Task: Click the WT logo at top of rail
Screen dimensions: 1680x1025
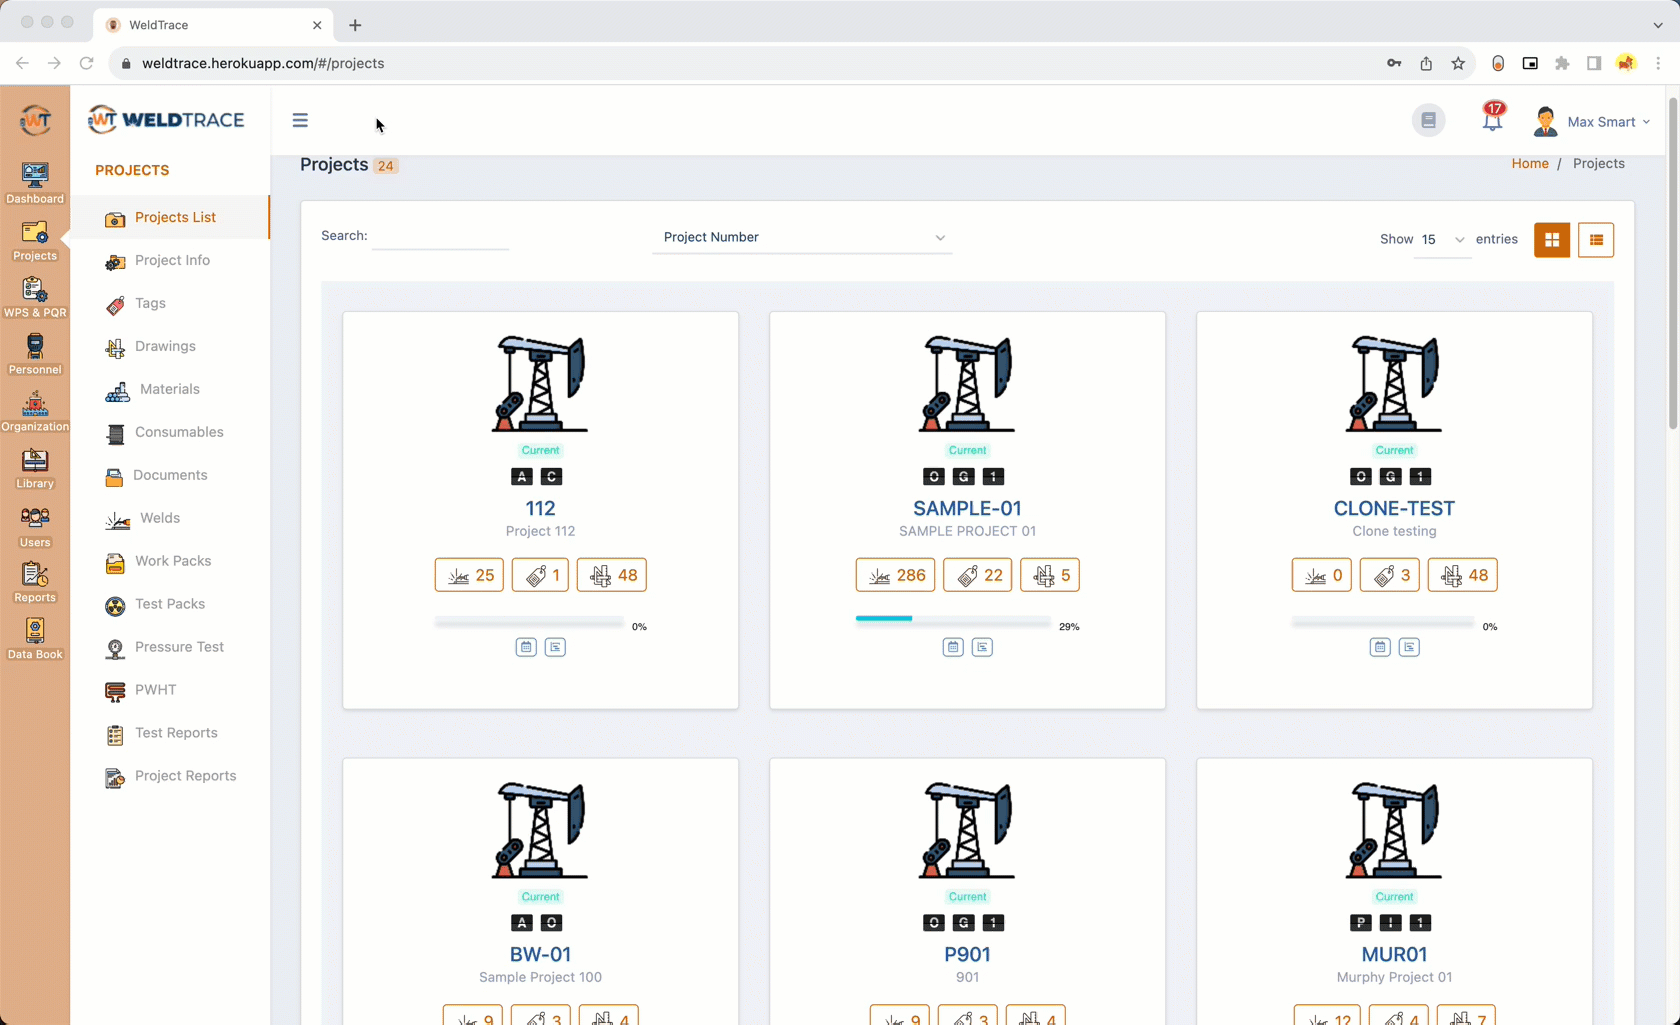Action: pyautogui.click(x=35, y=120)
